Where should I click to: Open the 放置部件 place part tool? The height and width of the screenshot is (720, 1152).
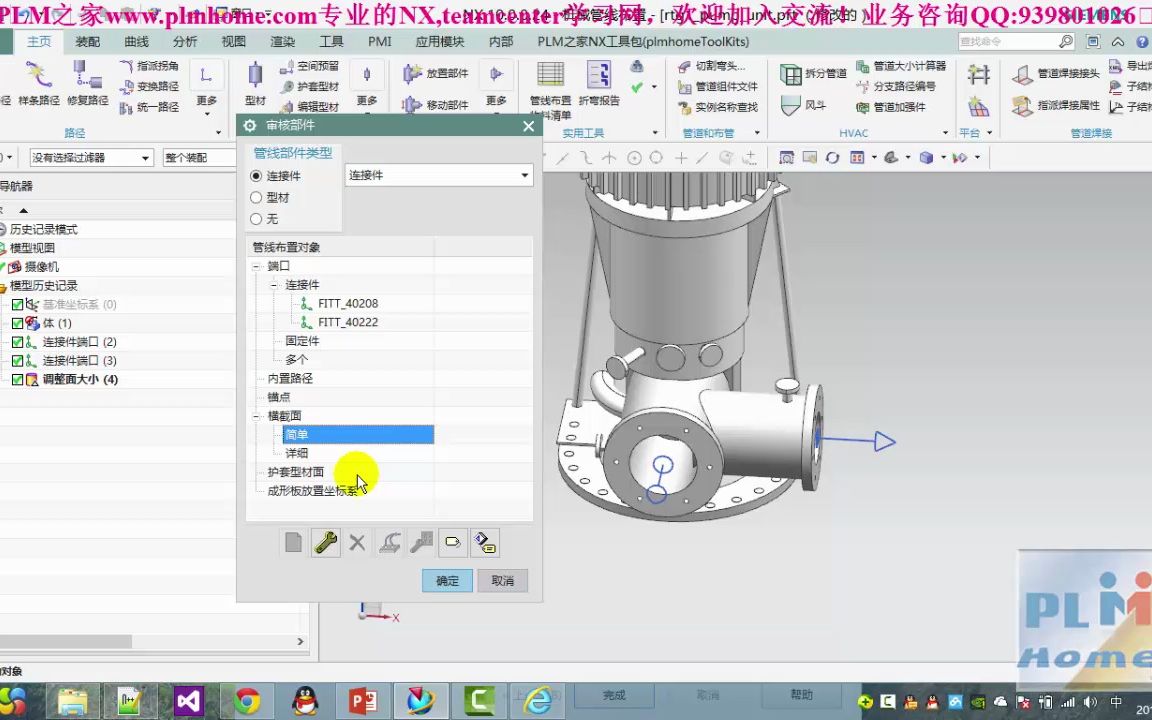click(x=436, y=73)
